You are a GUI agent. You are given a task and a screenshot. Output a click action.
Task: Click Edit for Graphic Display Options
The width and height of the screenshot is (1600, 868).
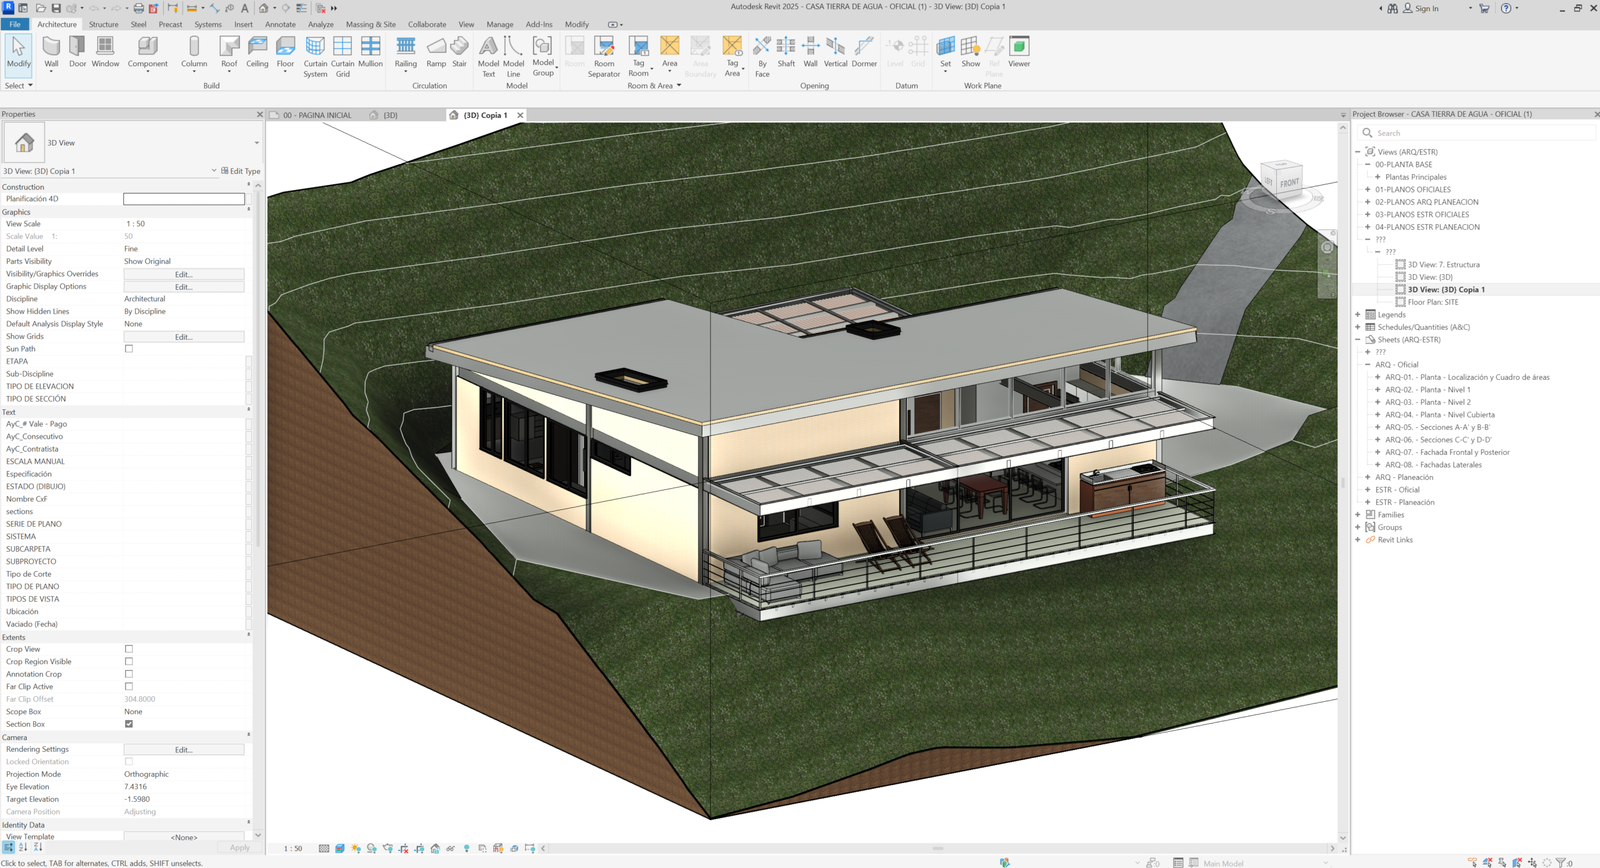tap(184, 287)
